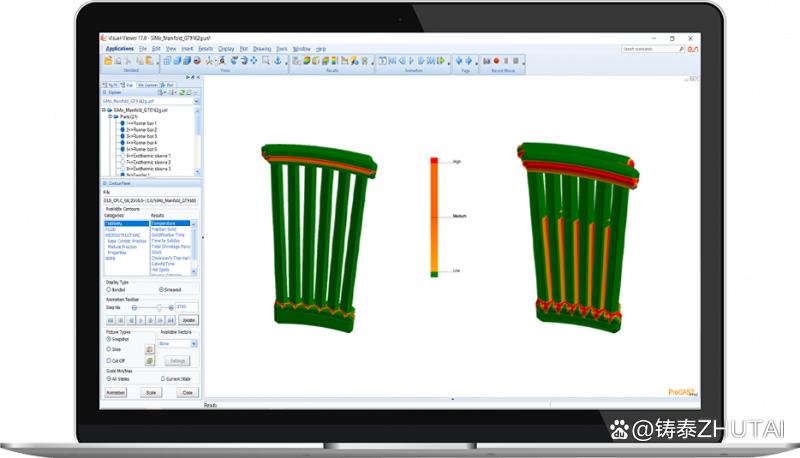The width and height of the screenshot is (800, 458).
Task: Open the Results menu
Action: [206, 49]
